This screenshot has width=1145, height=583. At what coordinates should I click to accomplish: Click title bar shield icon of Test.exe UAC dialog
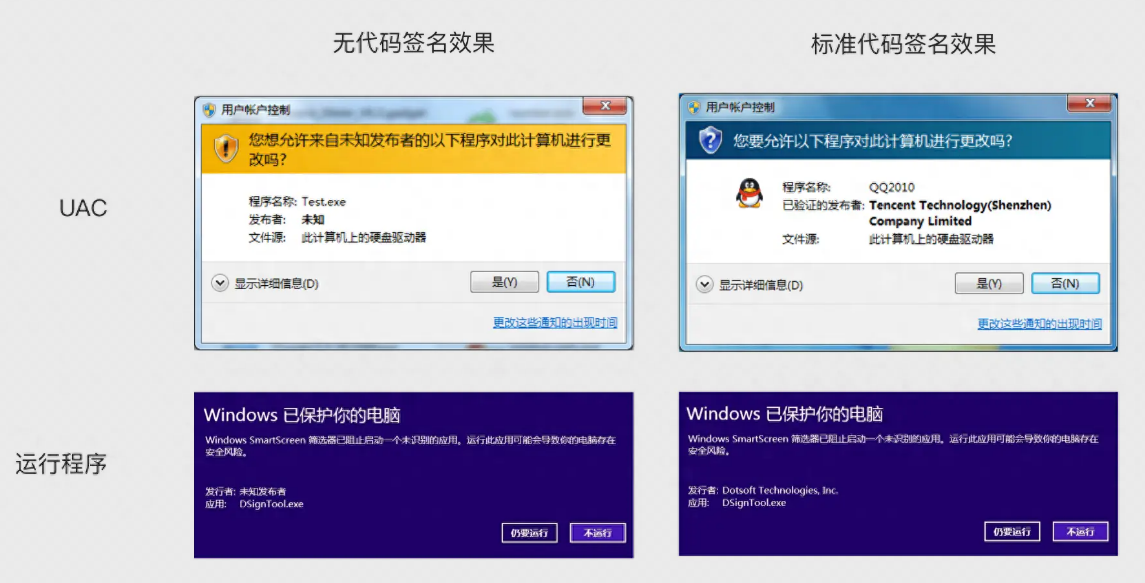[209, 110]
